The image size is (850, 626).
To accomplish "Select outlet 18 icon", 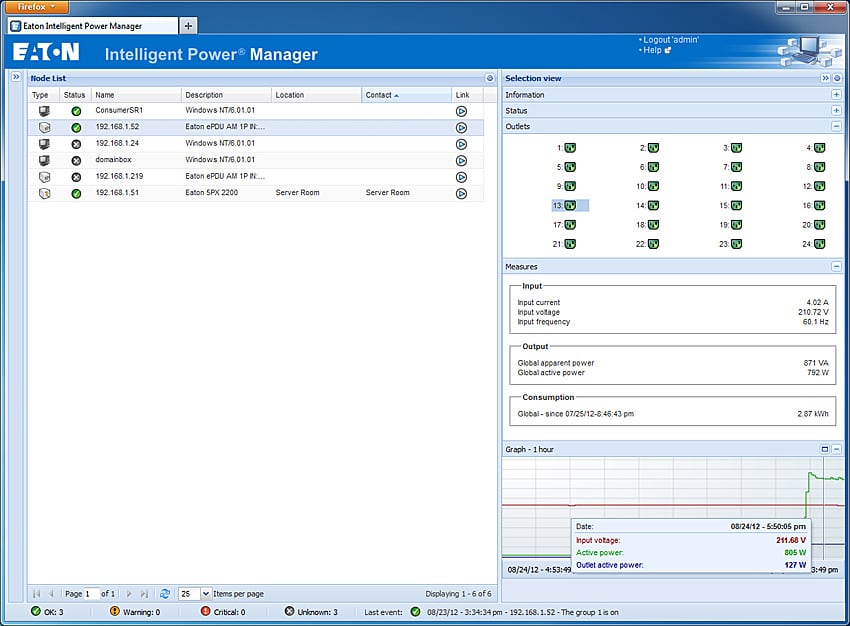I will [x=653, y=225].
